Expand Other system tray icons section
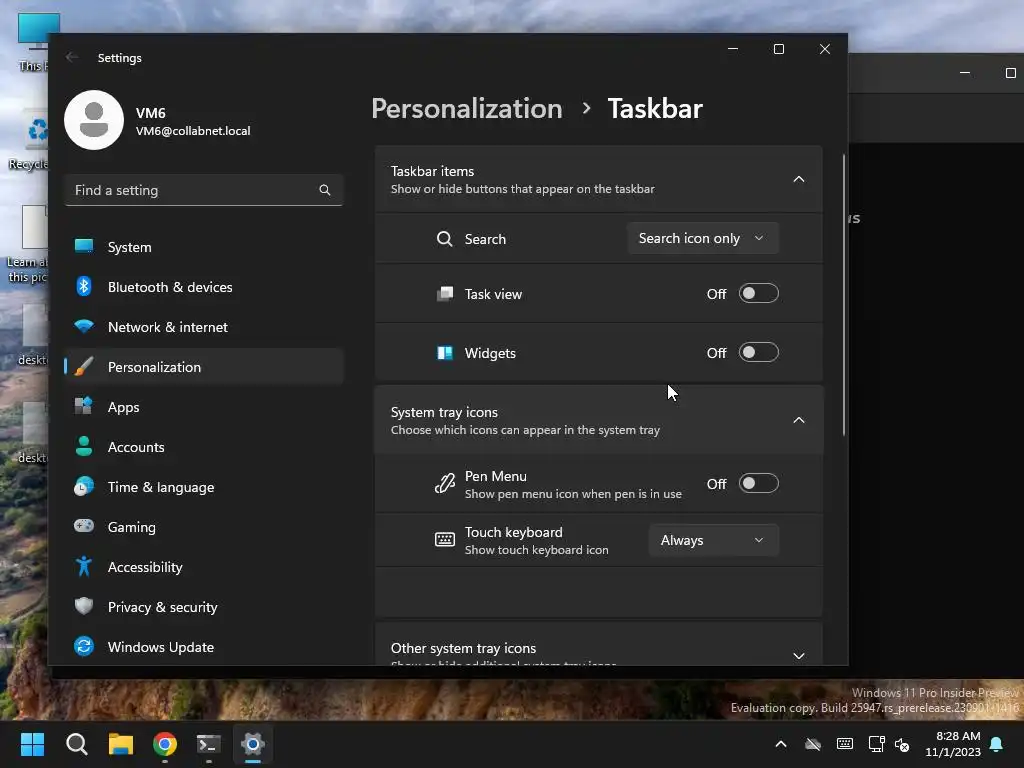1024x768 pixels. tap(799, 655)
